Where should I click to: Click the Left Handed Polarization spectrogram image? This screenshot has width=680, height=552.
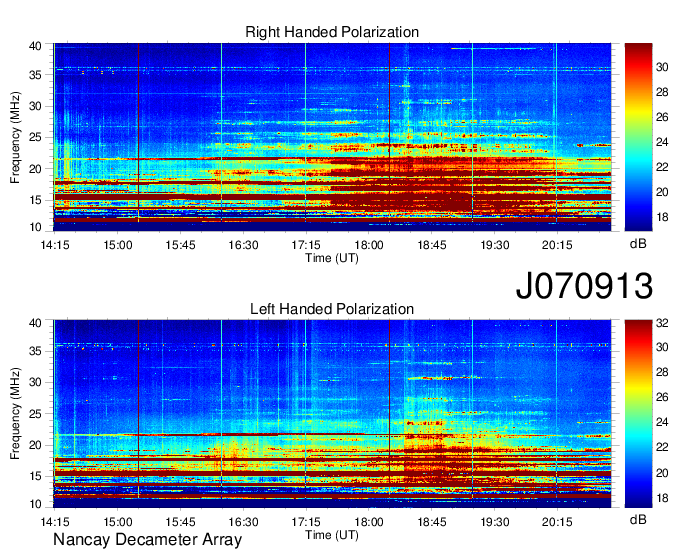pos(332,414)
